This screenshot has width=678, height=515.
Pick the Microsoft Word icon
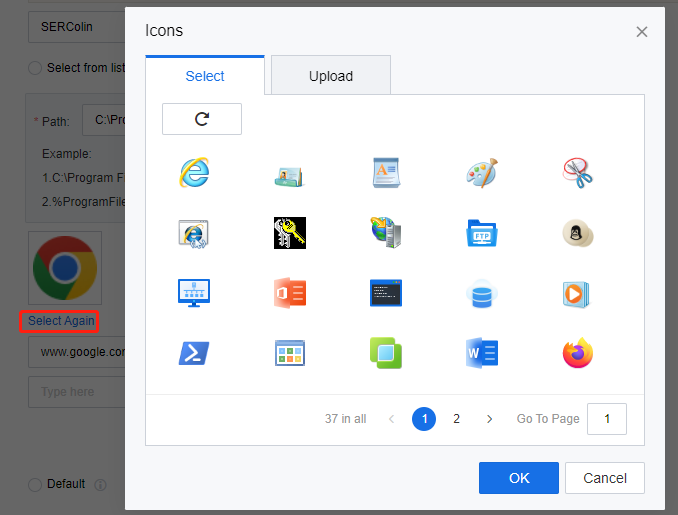(482, 353)
